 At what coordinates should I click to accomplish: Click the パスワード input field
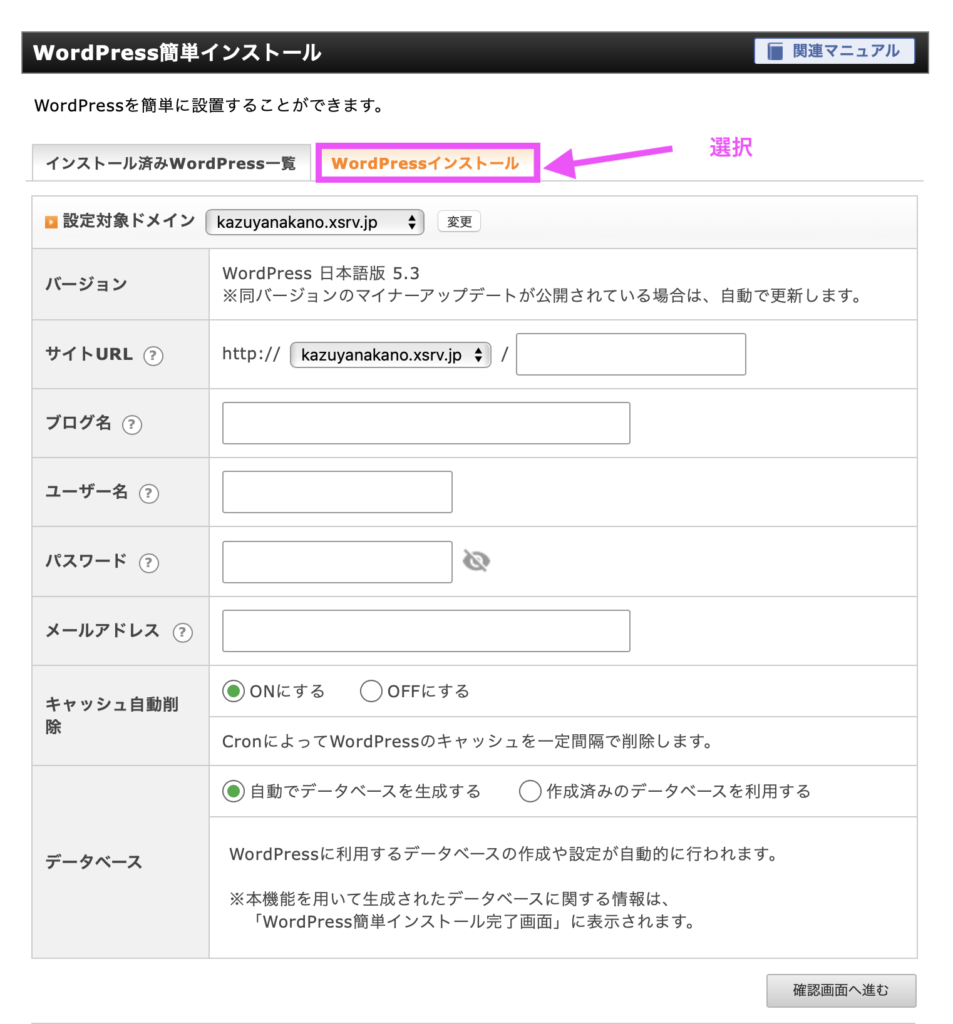[x=337, y=562]
